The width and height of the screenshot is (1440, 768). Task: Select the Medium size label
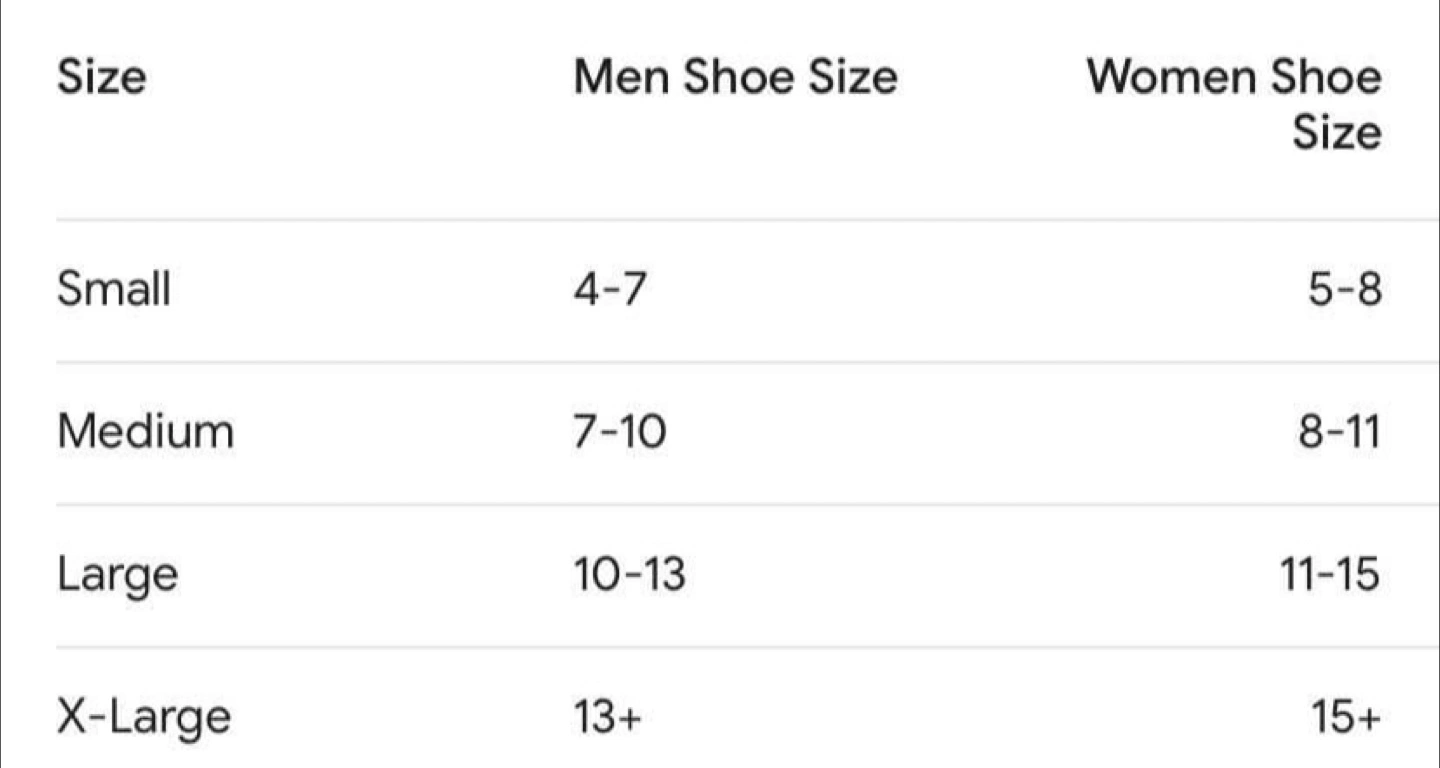pyautogui.click(x=145, y=432)
